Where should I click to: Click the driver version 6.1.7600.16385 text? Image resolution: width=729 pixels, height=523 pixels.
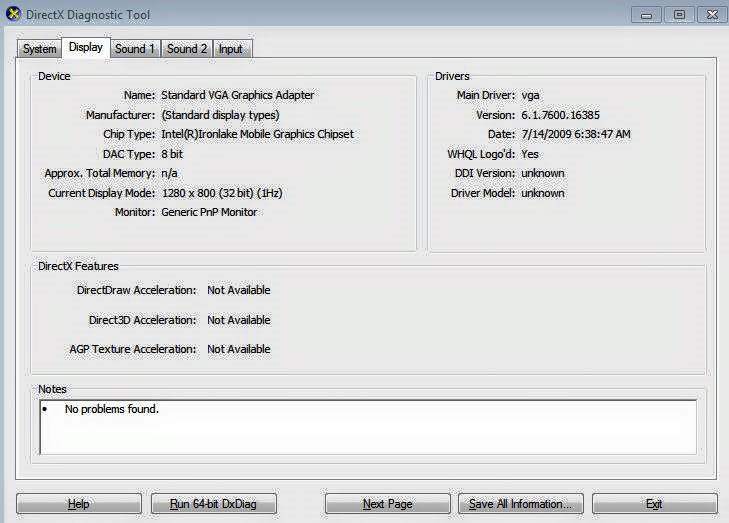[x=560, y=115]
